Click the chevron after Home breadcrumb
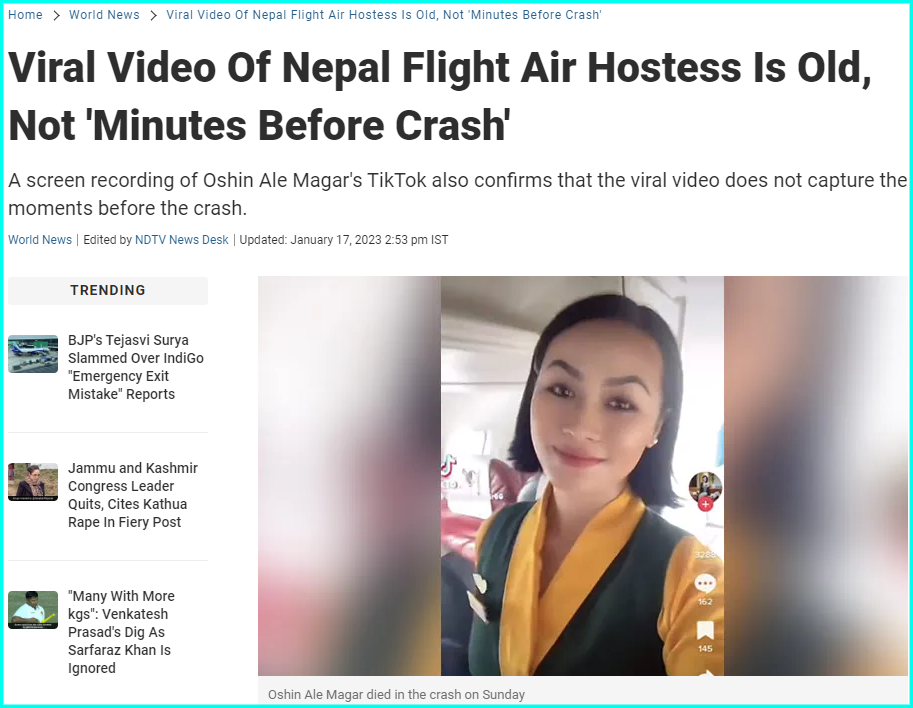 tap(56, 16)
